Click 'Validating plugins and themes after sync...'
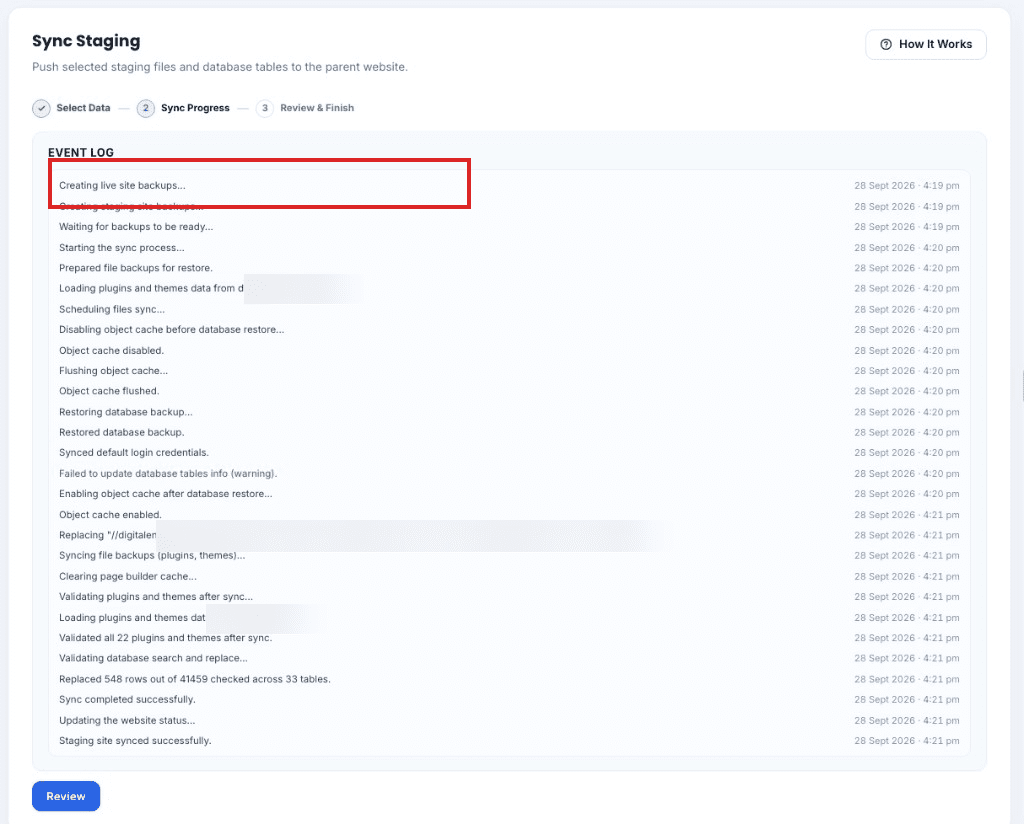This screenshot has width=1024, height=824. 156,596
